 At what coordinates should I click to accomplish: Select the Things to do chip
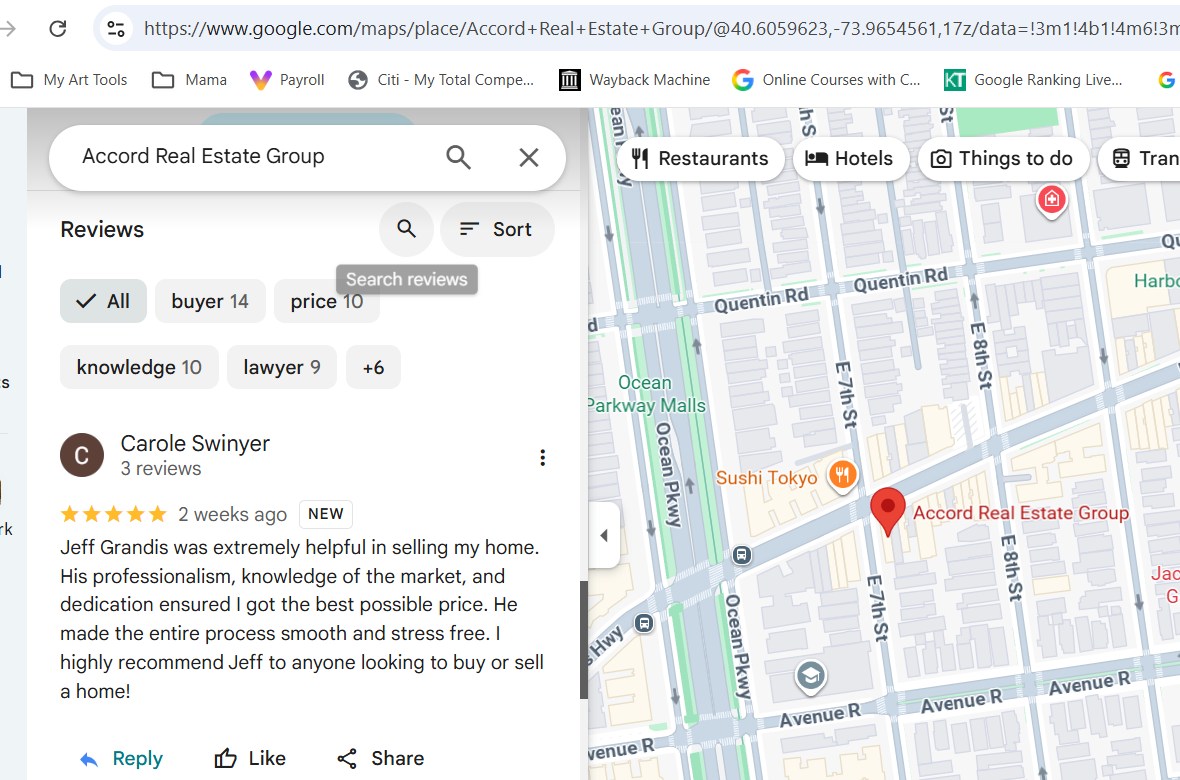[x=1002, y=159]
